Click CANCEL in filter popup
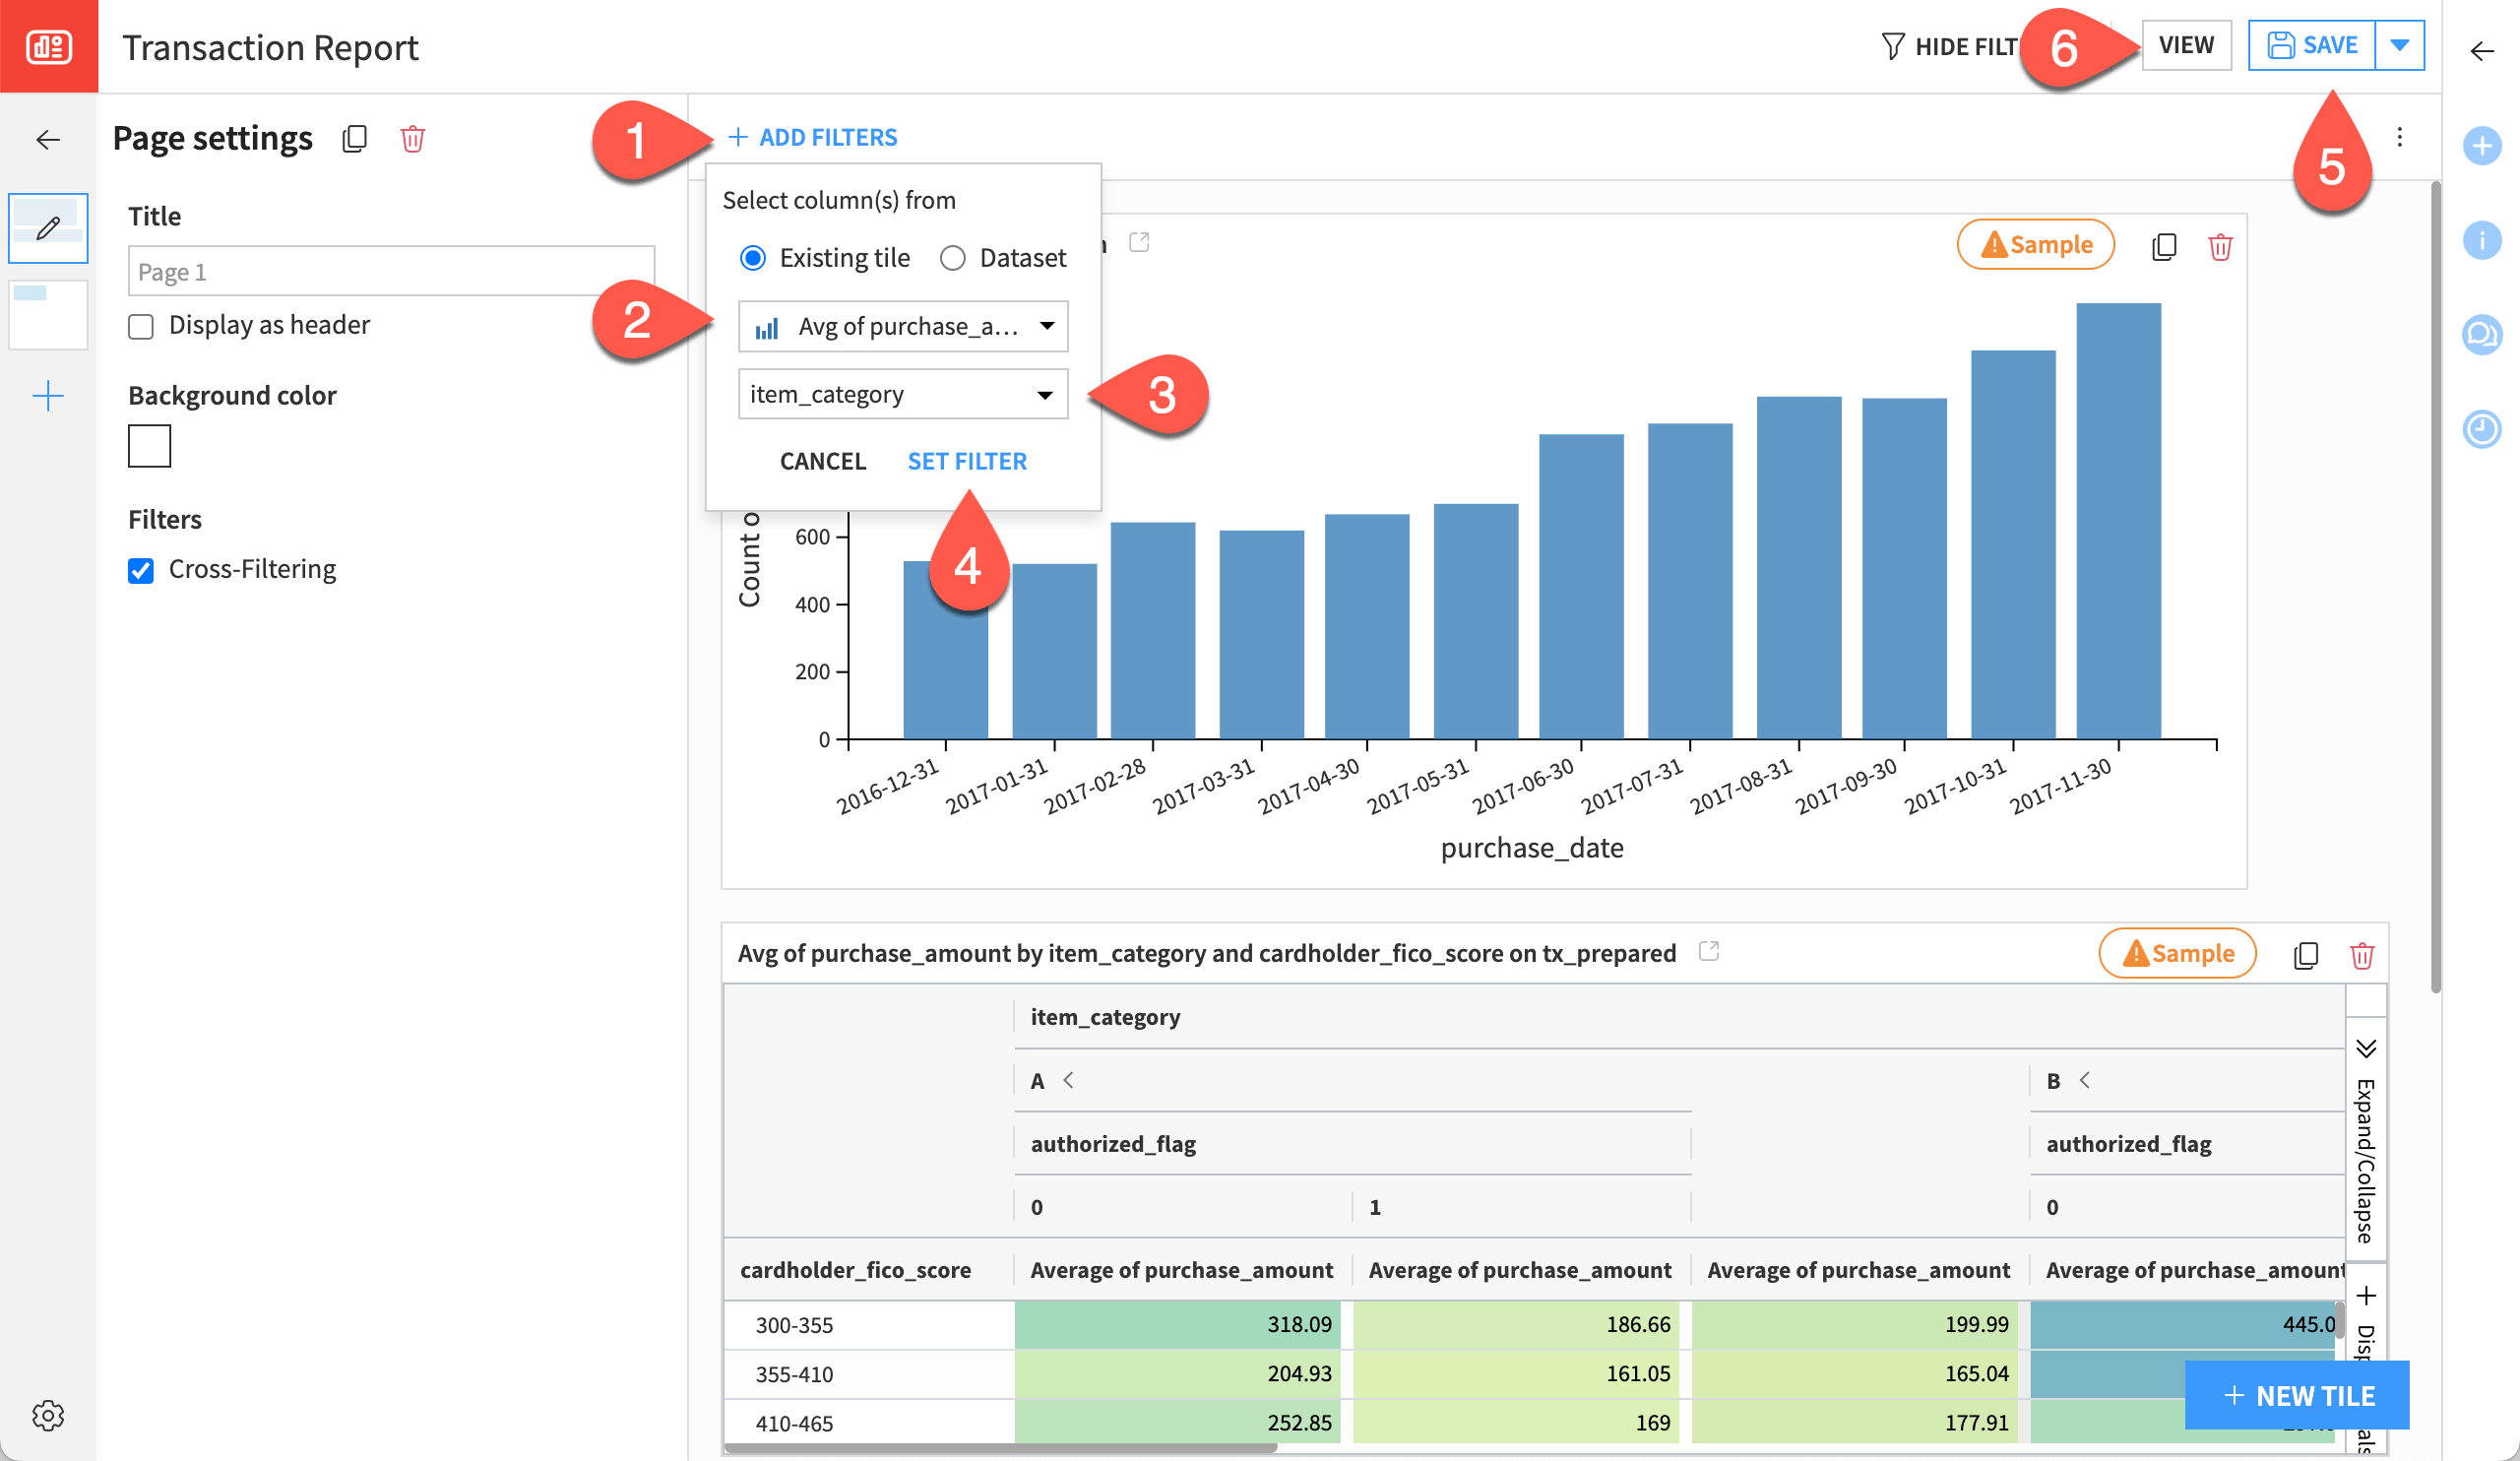This screenshot has height=1461, width=2520. click(x=822, y=461)
